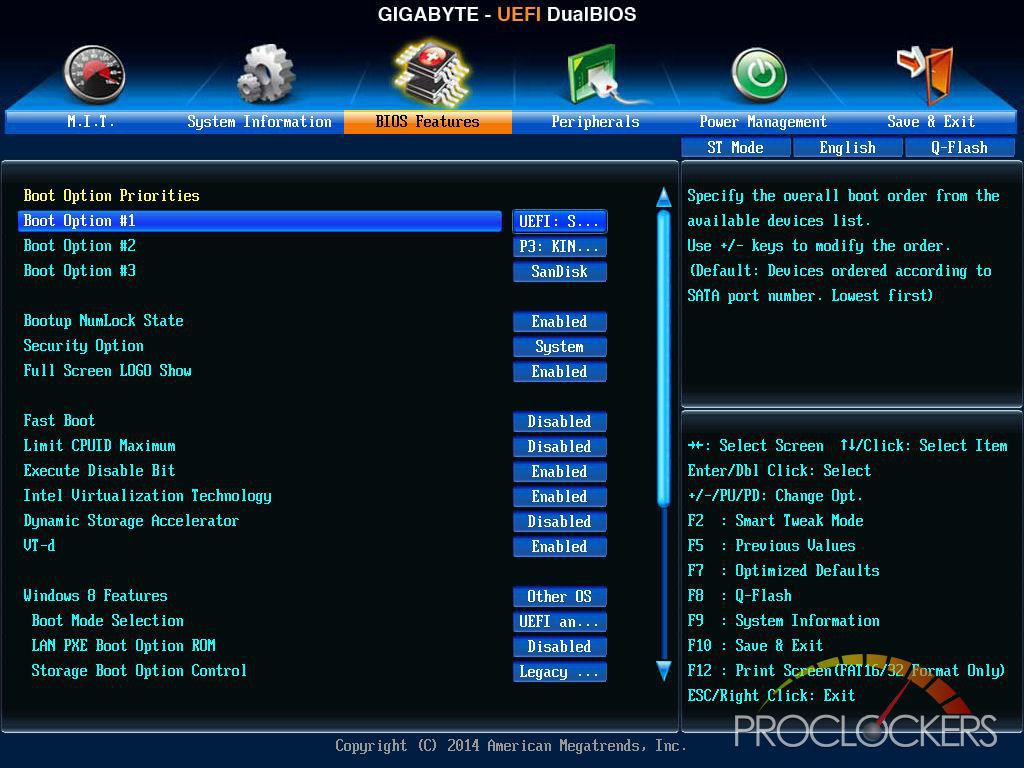Click F9 System Information hint
Image resolution: width=1024 pixels, height=768 pixels.
(783, 620)
